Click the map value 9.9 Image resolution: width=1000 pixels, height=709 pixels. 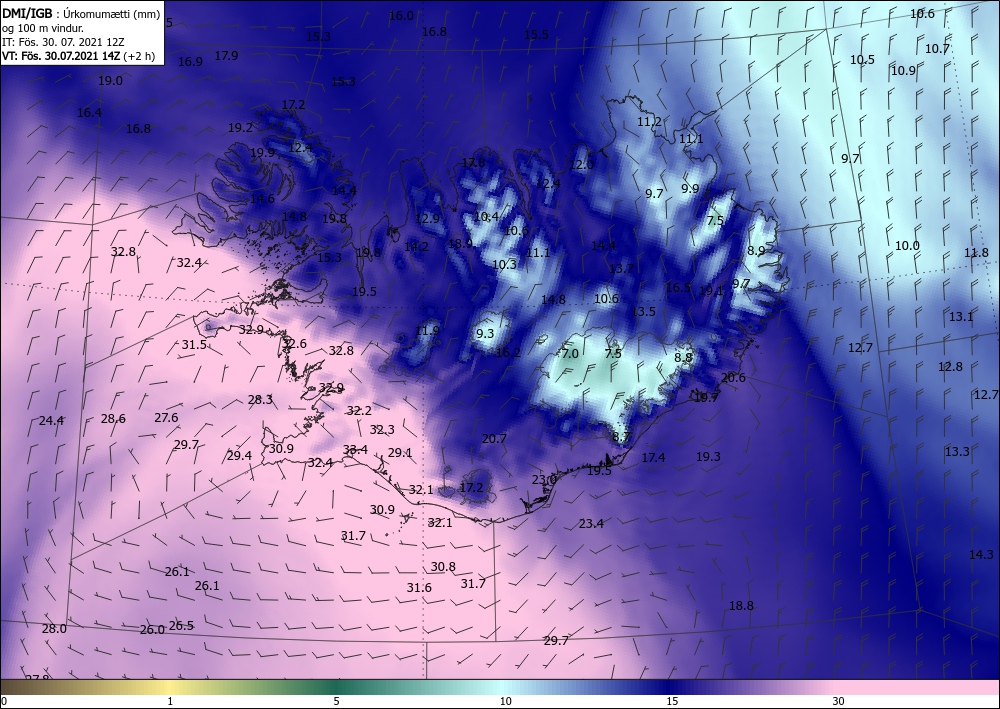[690, 189]
